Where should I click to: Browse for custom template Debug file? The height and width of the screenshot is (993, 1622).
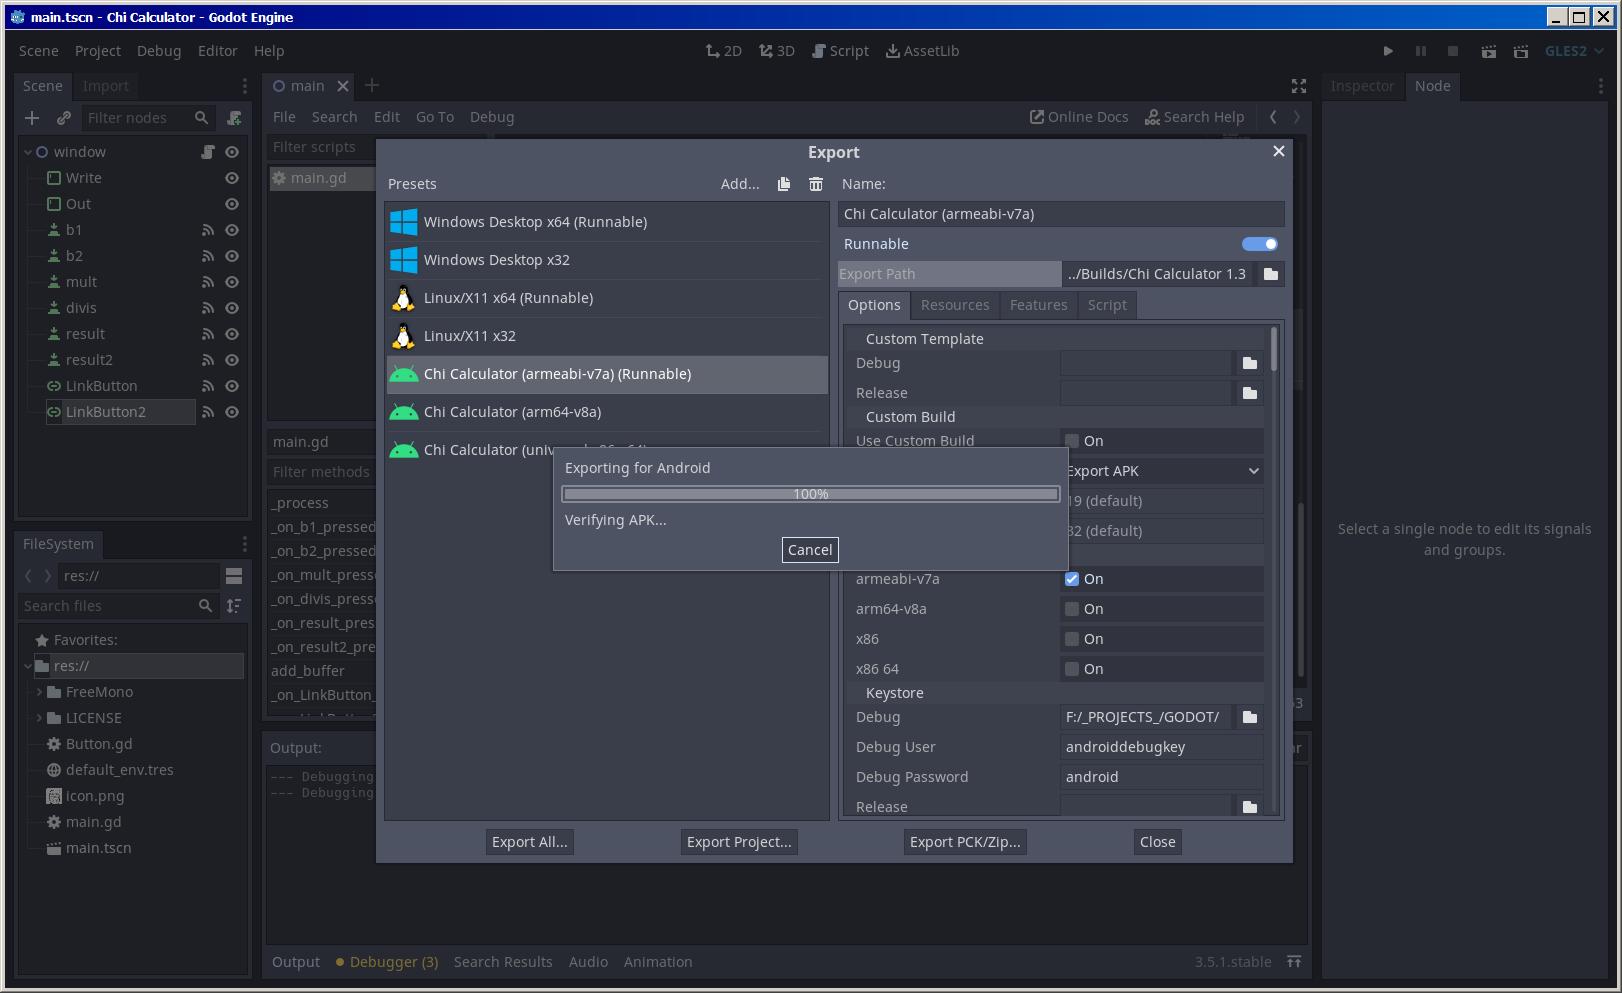click(1249, 363)
